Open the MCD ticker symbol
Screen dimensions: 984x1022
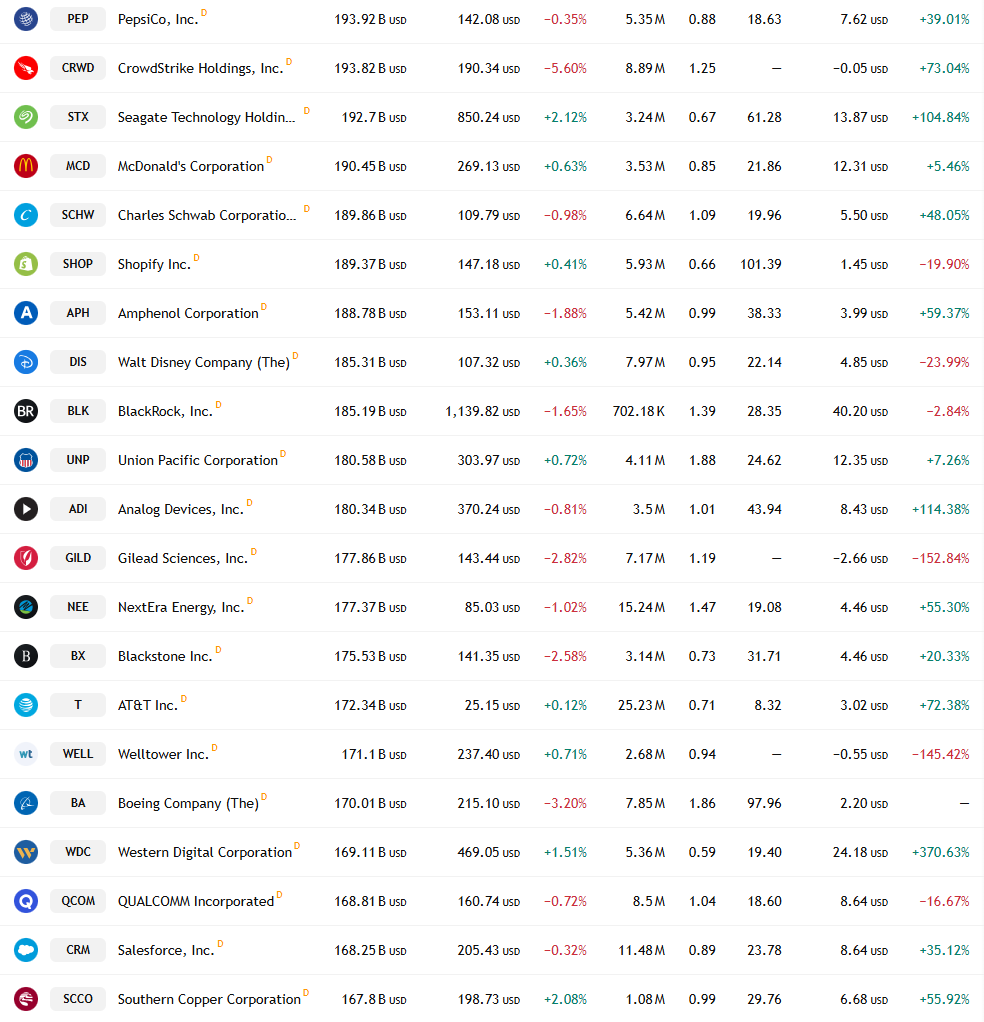pyautogui.click(x=78, y=166)
